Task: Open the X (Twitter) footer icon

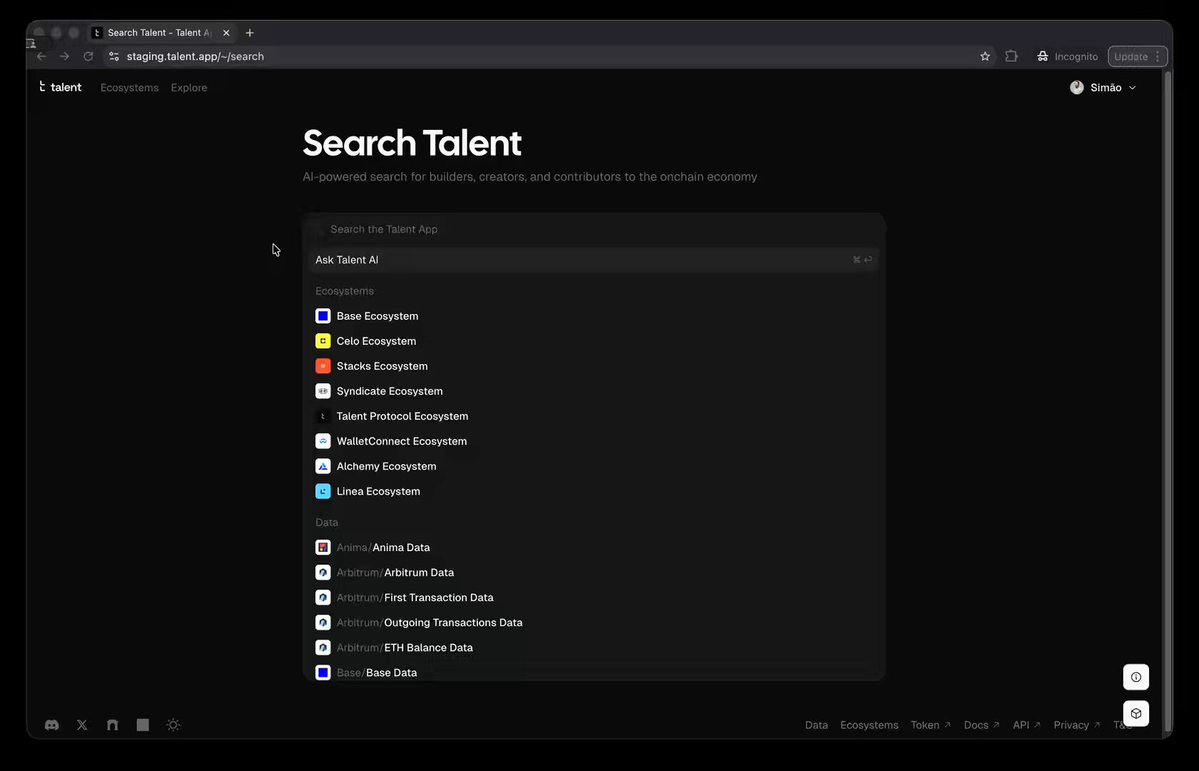Action: coord(82,724)
